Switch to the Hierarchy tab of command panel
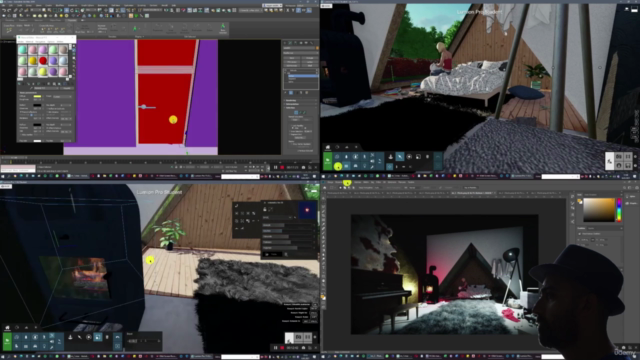This screenshot has width=640, height=360. (296, 42)
